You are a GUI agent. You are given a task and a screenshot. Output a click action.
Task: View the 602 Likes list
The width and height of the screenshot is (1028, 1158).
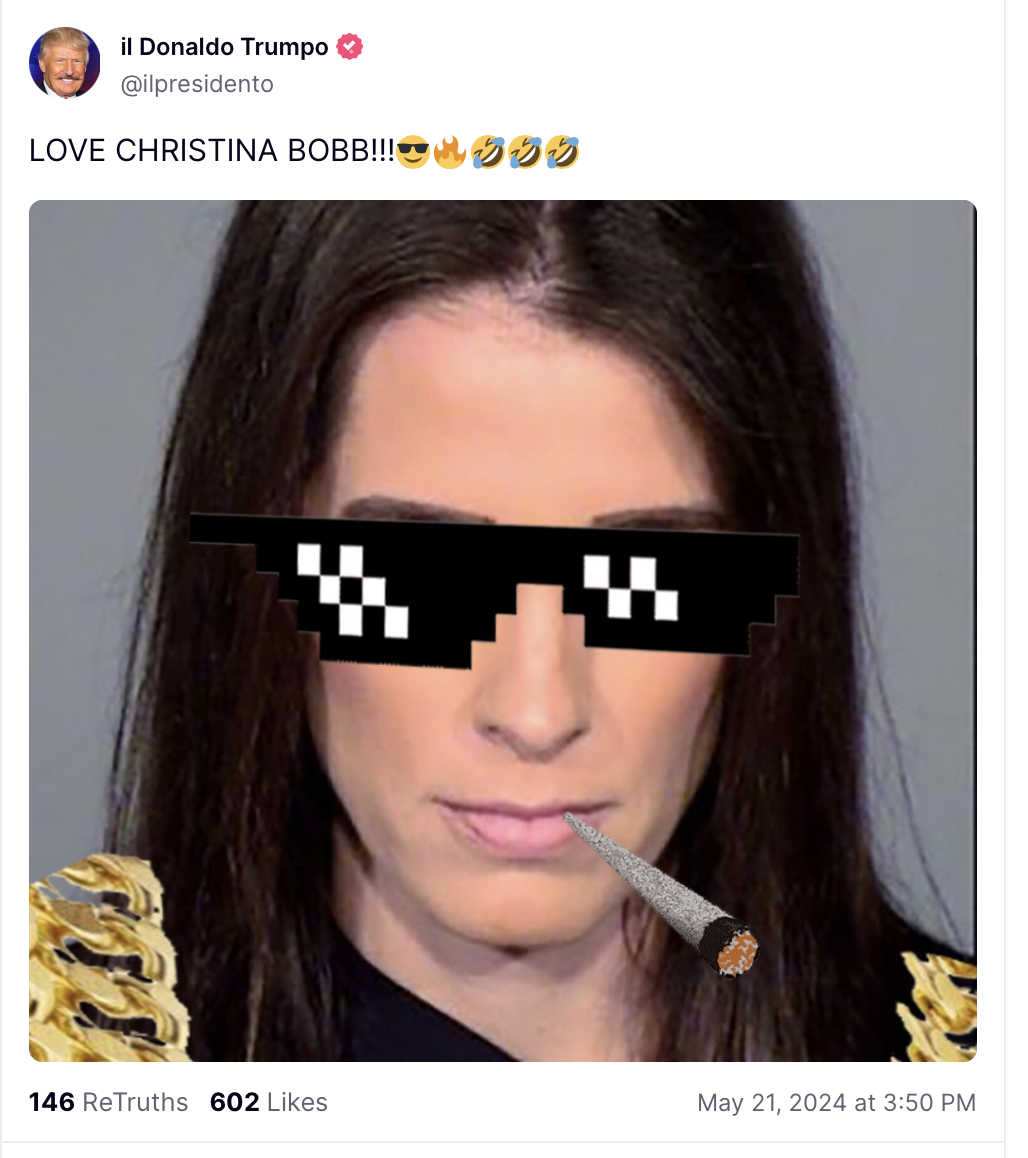pyautogui.click(x=269, y=1102)
